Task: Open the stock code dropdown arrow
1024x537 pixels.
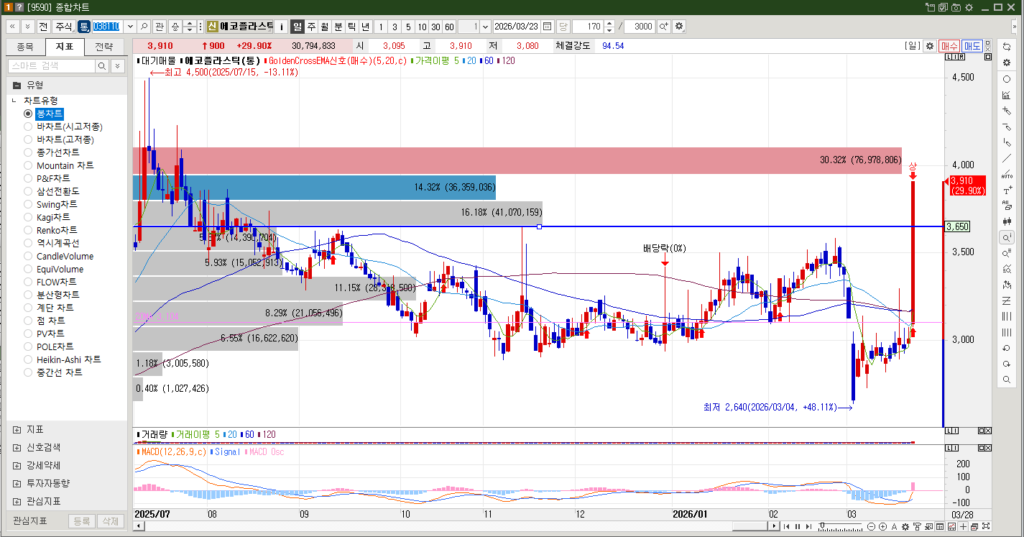Action: [x=128, y=25]
